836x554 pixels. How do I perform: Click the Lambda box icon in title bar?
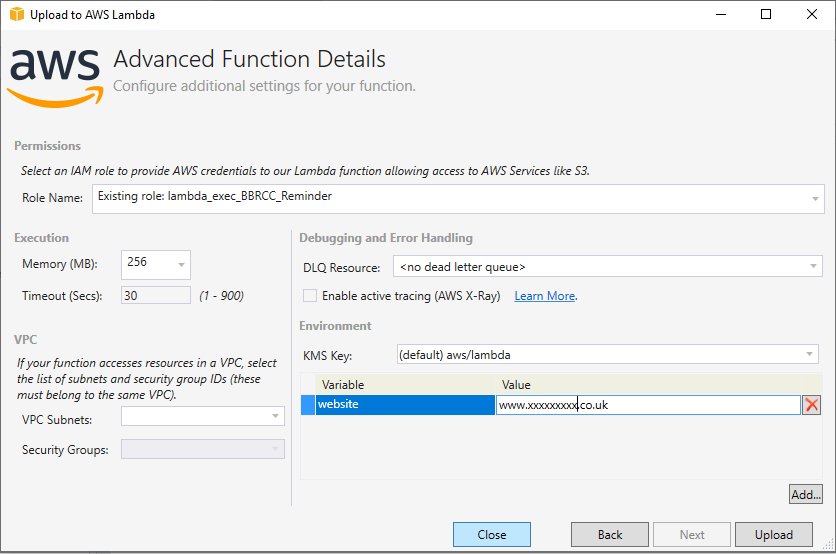point(17,14)
